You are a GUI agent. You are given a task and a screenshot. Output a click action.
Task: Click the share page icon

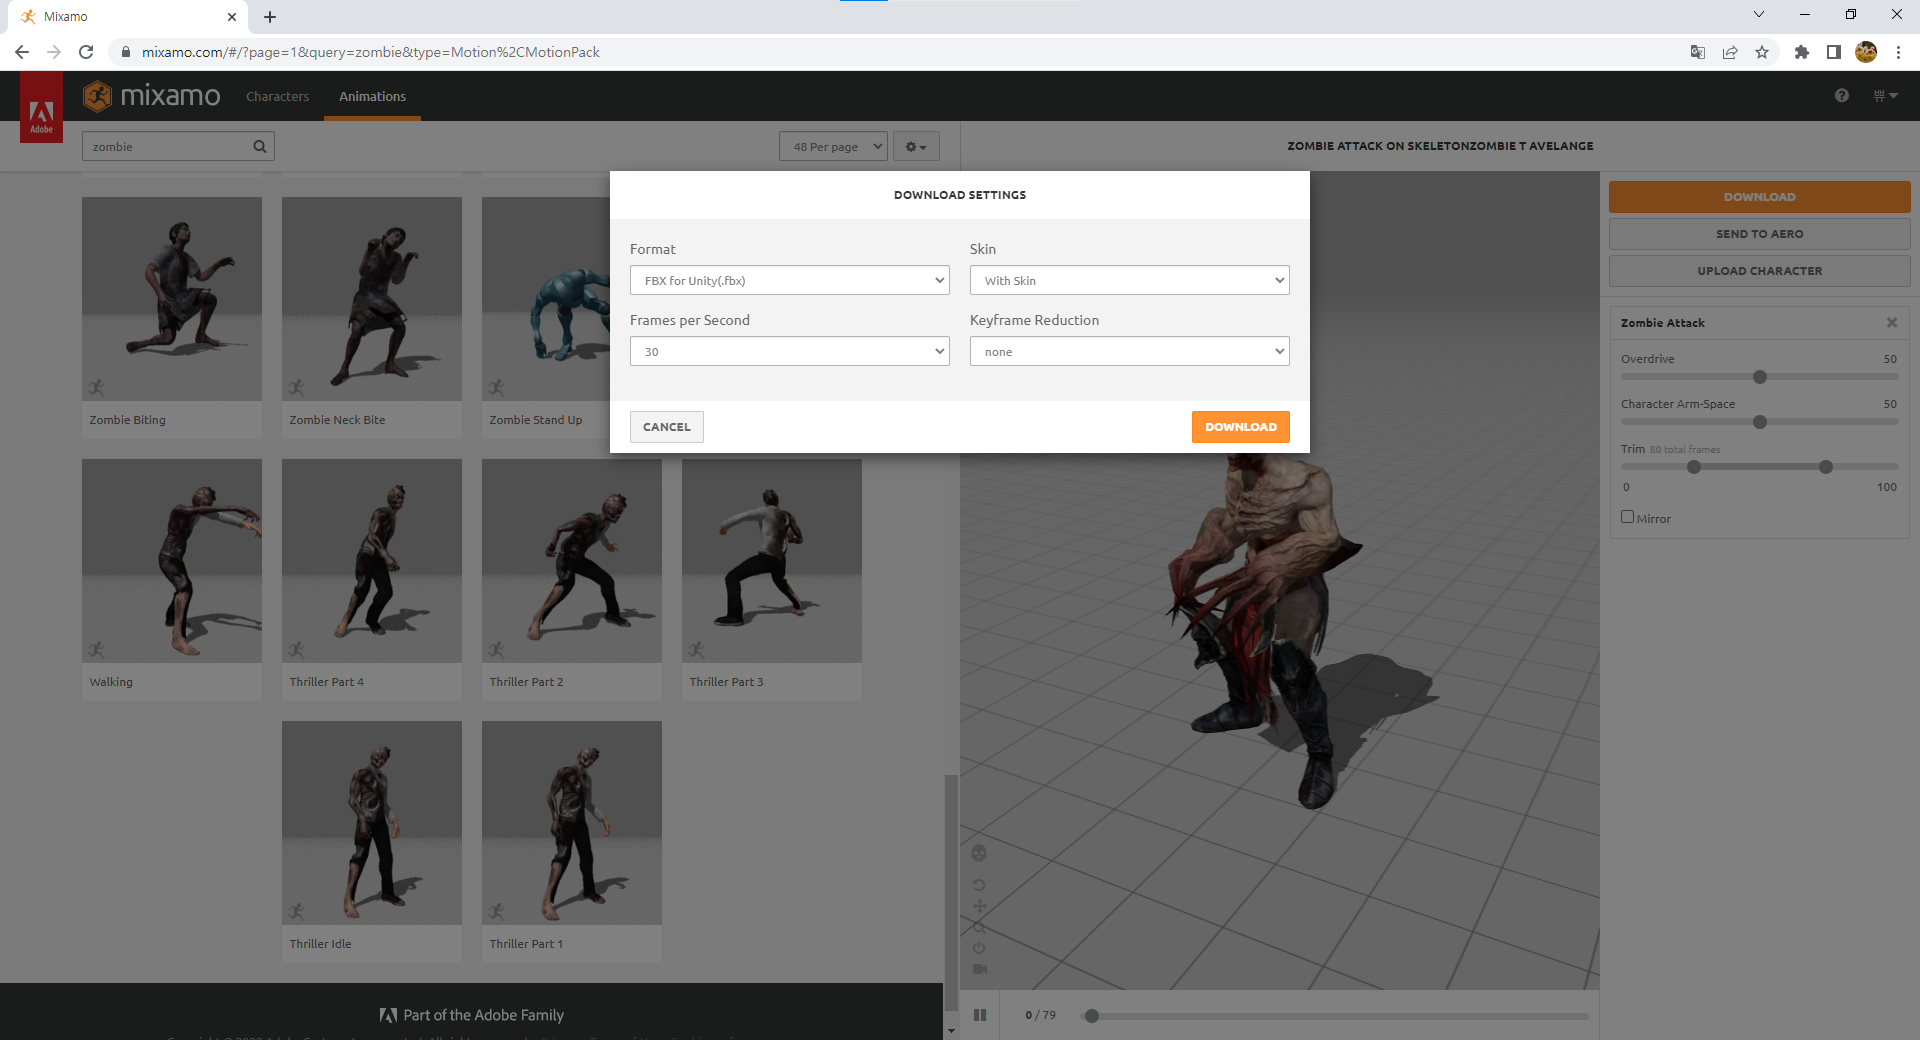point(1730,52)
